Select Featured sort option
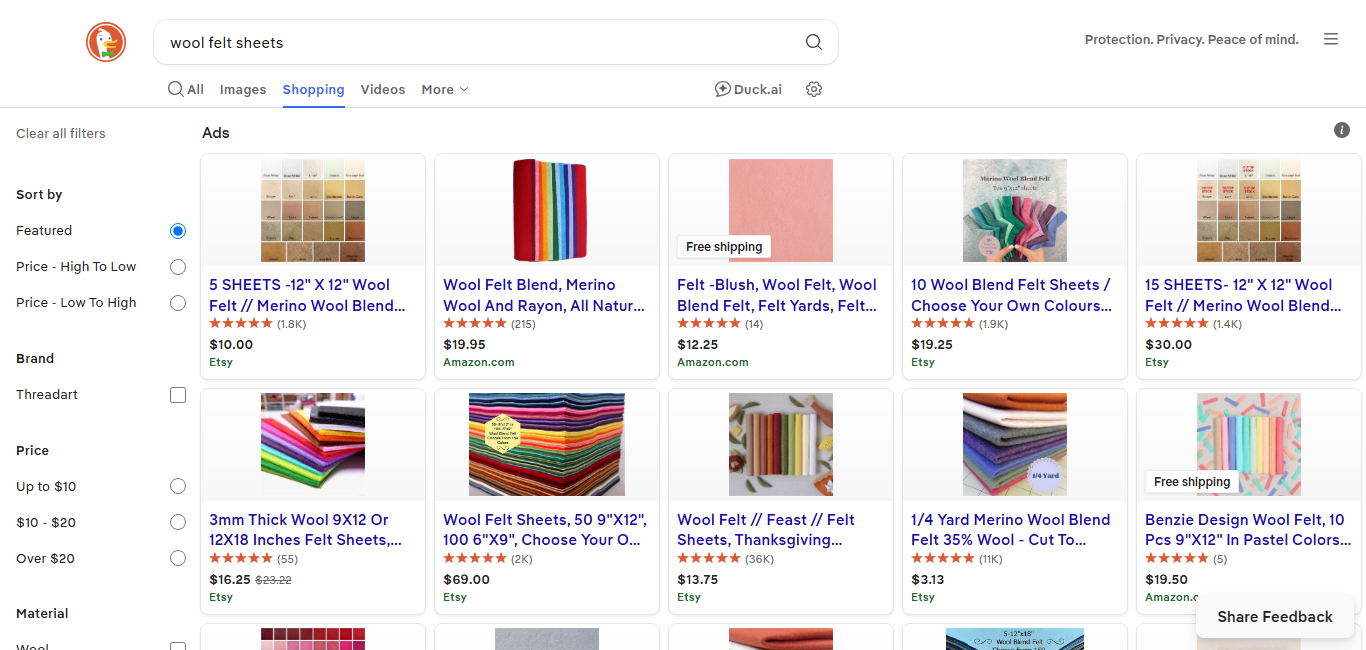 tap(178, 231)
